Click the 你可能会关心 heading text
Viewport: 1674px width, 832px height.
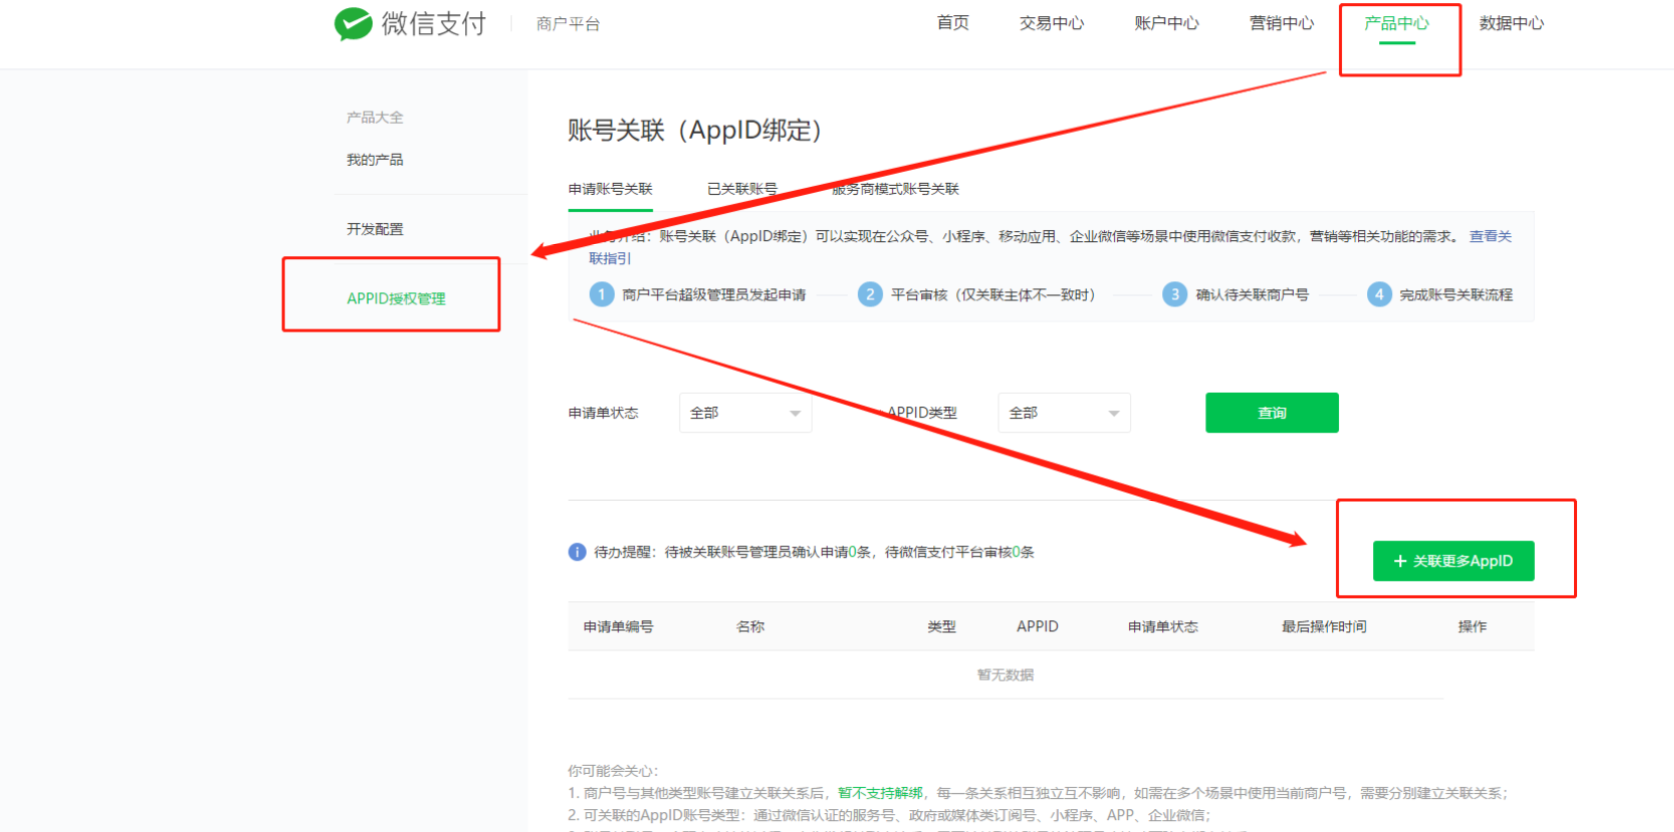pos(613,771)
